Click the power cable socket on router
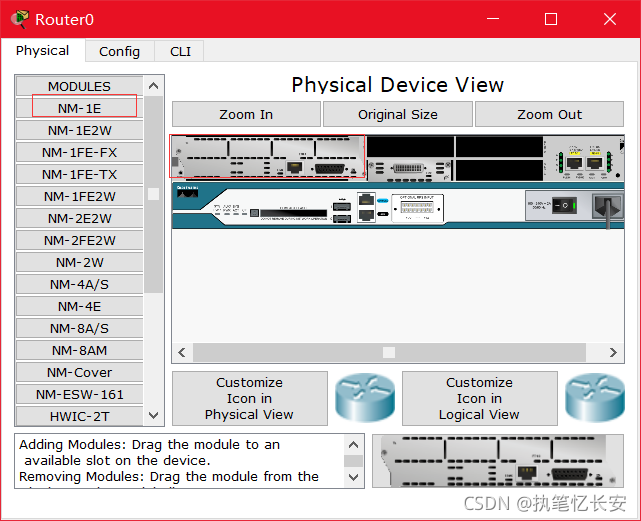Viewport: 641px width, 521px height. [x=606, y=208]
